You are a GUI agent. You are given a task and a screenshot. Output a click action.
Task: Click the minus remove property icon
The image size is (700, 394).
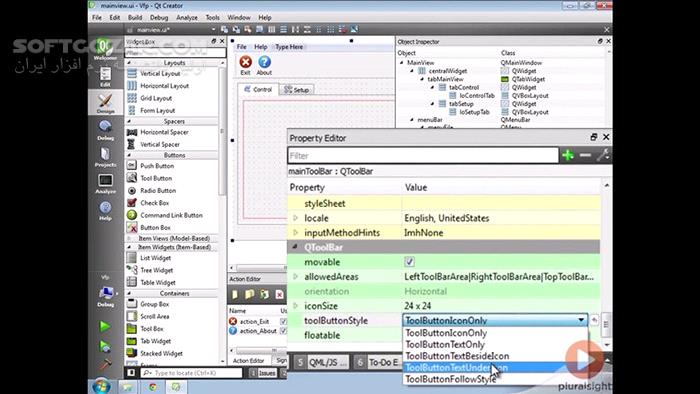(x=585, y=155)
